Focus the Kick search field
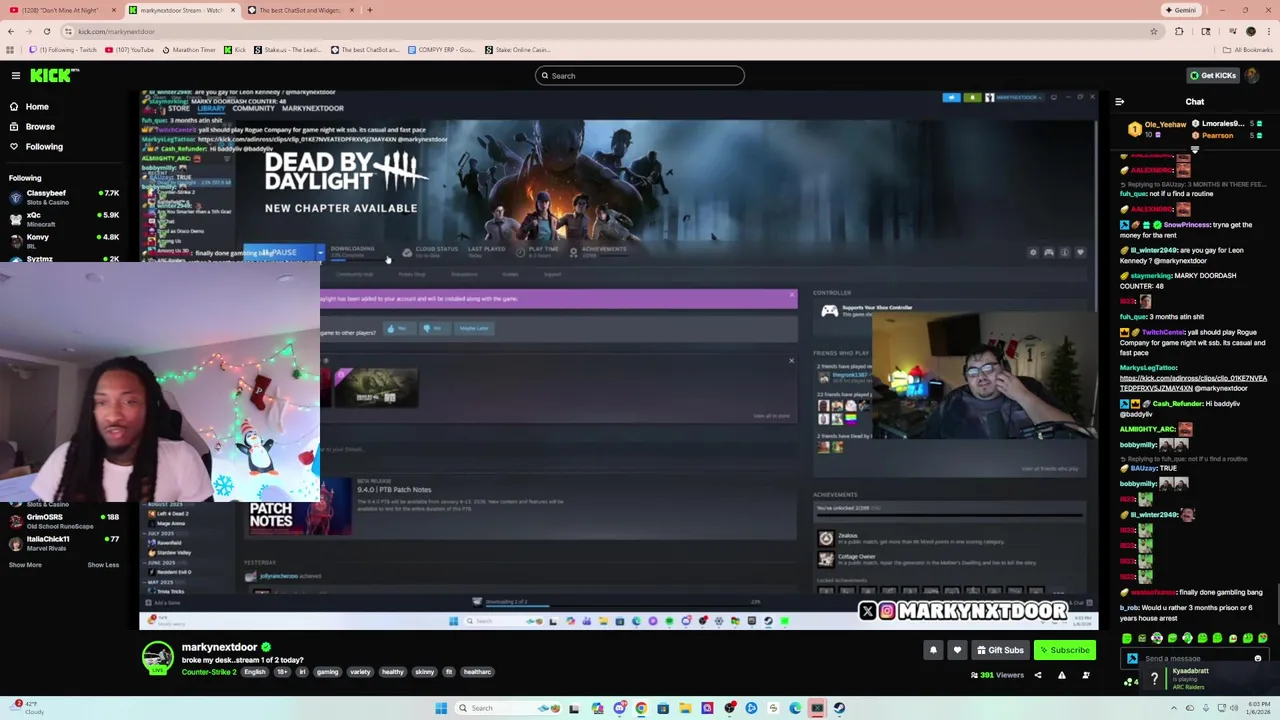Viewport: 1280px width, 720px height. pyautogui.click(x=640, y=76)
